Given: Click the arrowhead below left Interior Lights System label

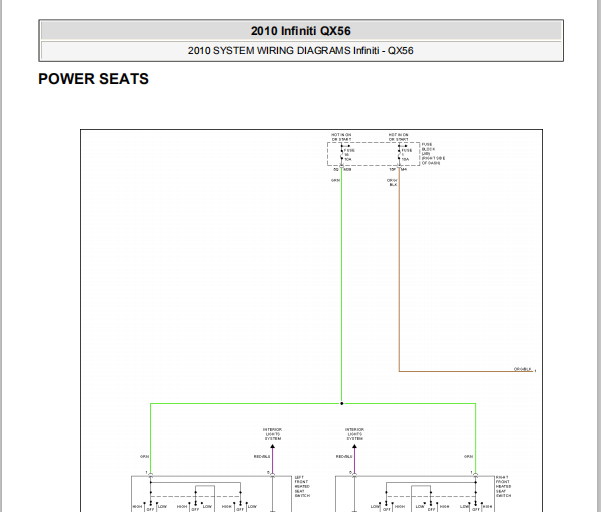Looking at the screenshot, I should point(273,446).
